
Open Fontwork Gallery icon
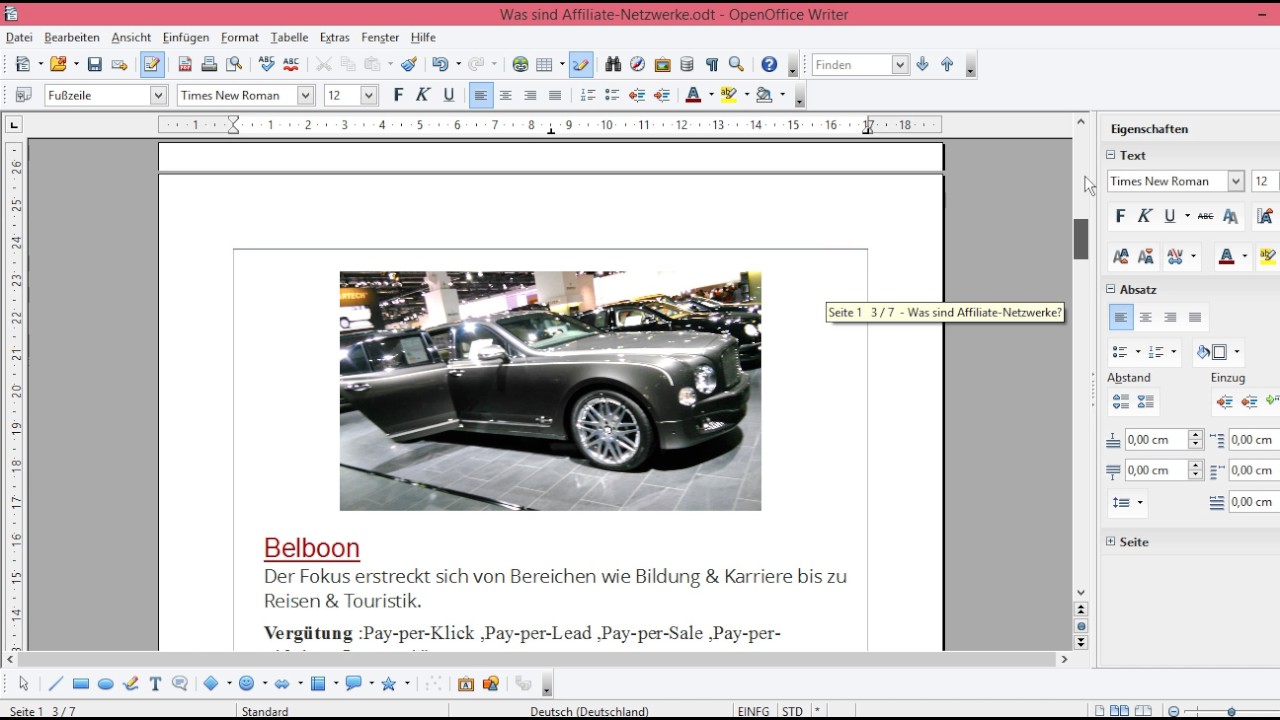tap(466, 684)
